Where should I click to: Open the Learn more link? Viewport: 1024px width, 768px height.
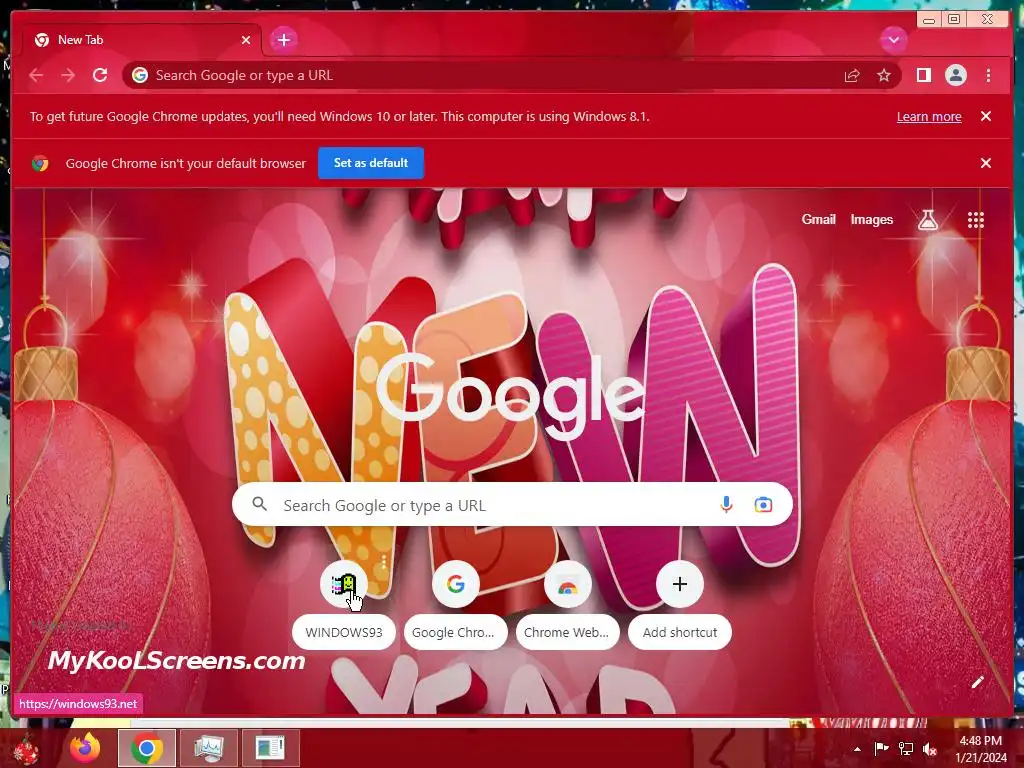[929, 116]
